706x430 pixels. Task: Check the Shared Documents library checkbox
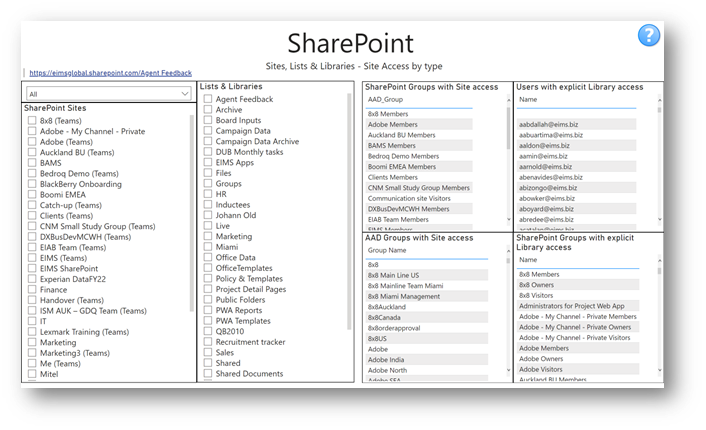coord(208,373)
